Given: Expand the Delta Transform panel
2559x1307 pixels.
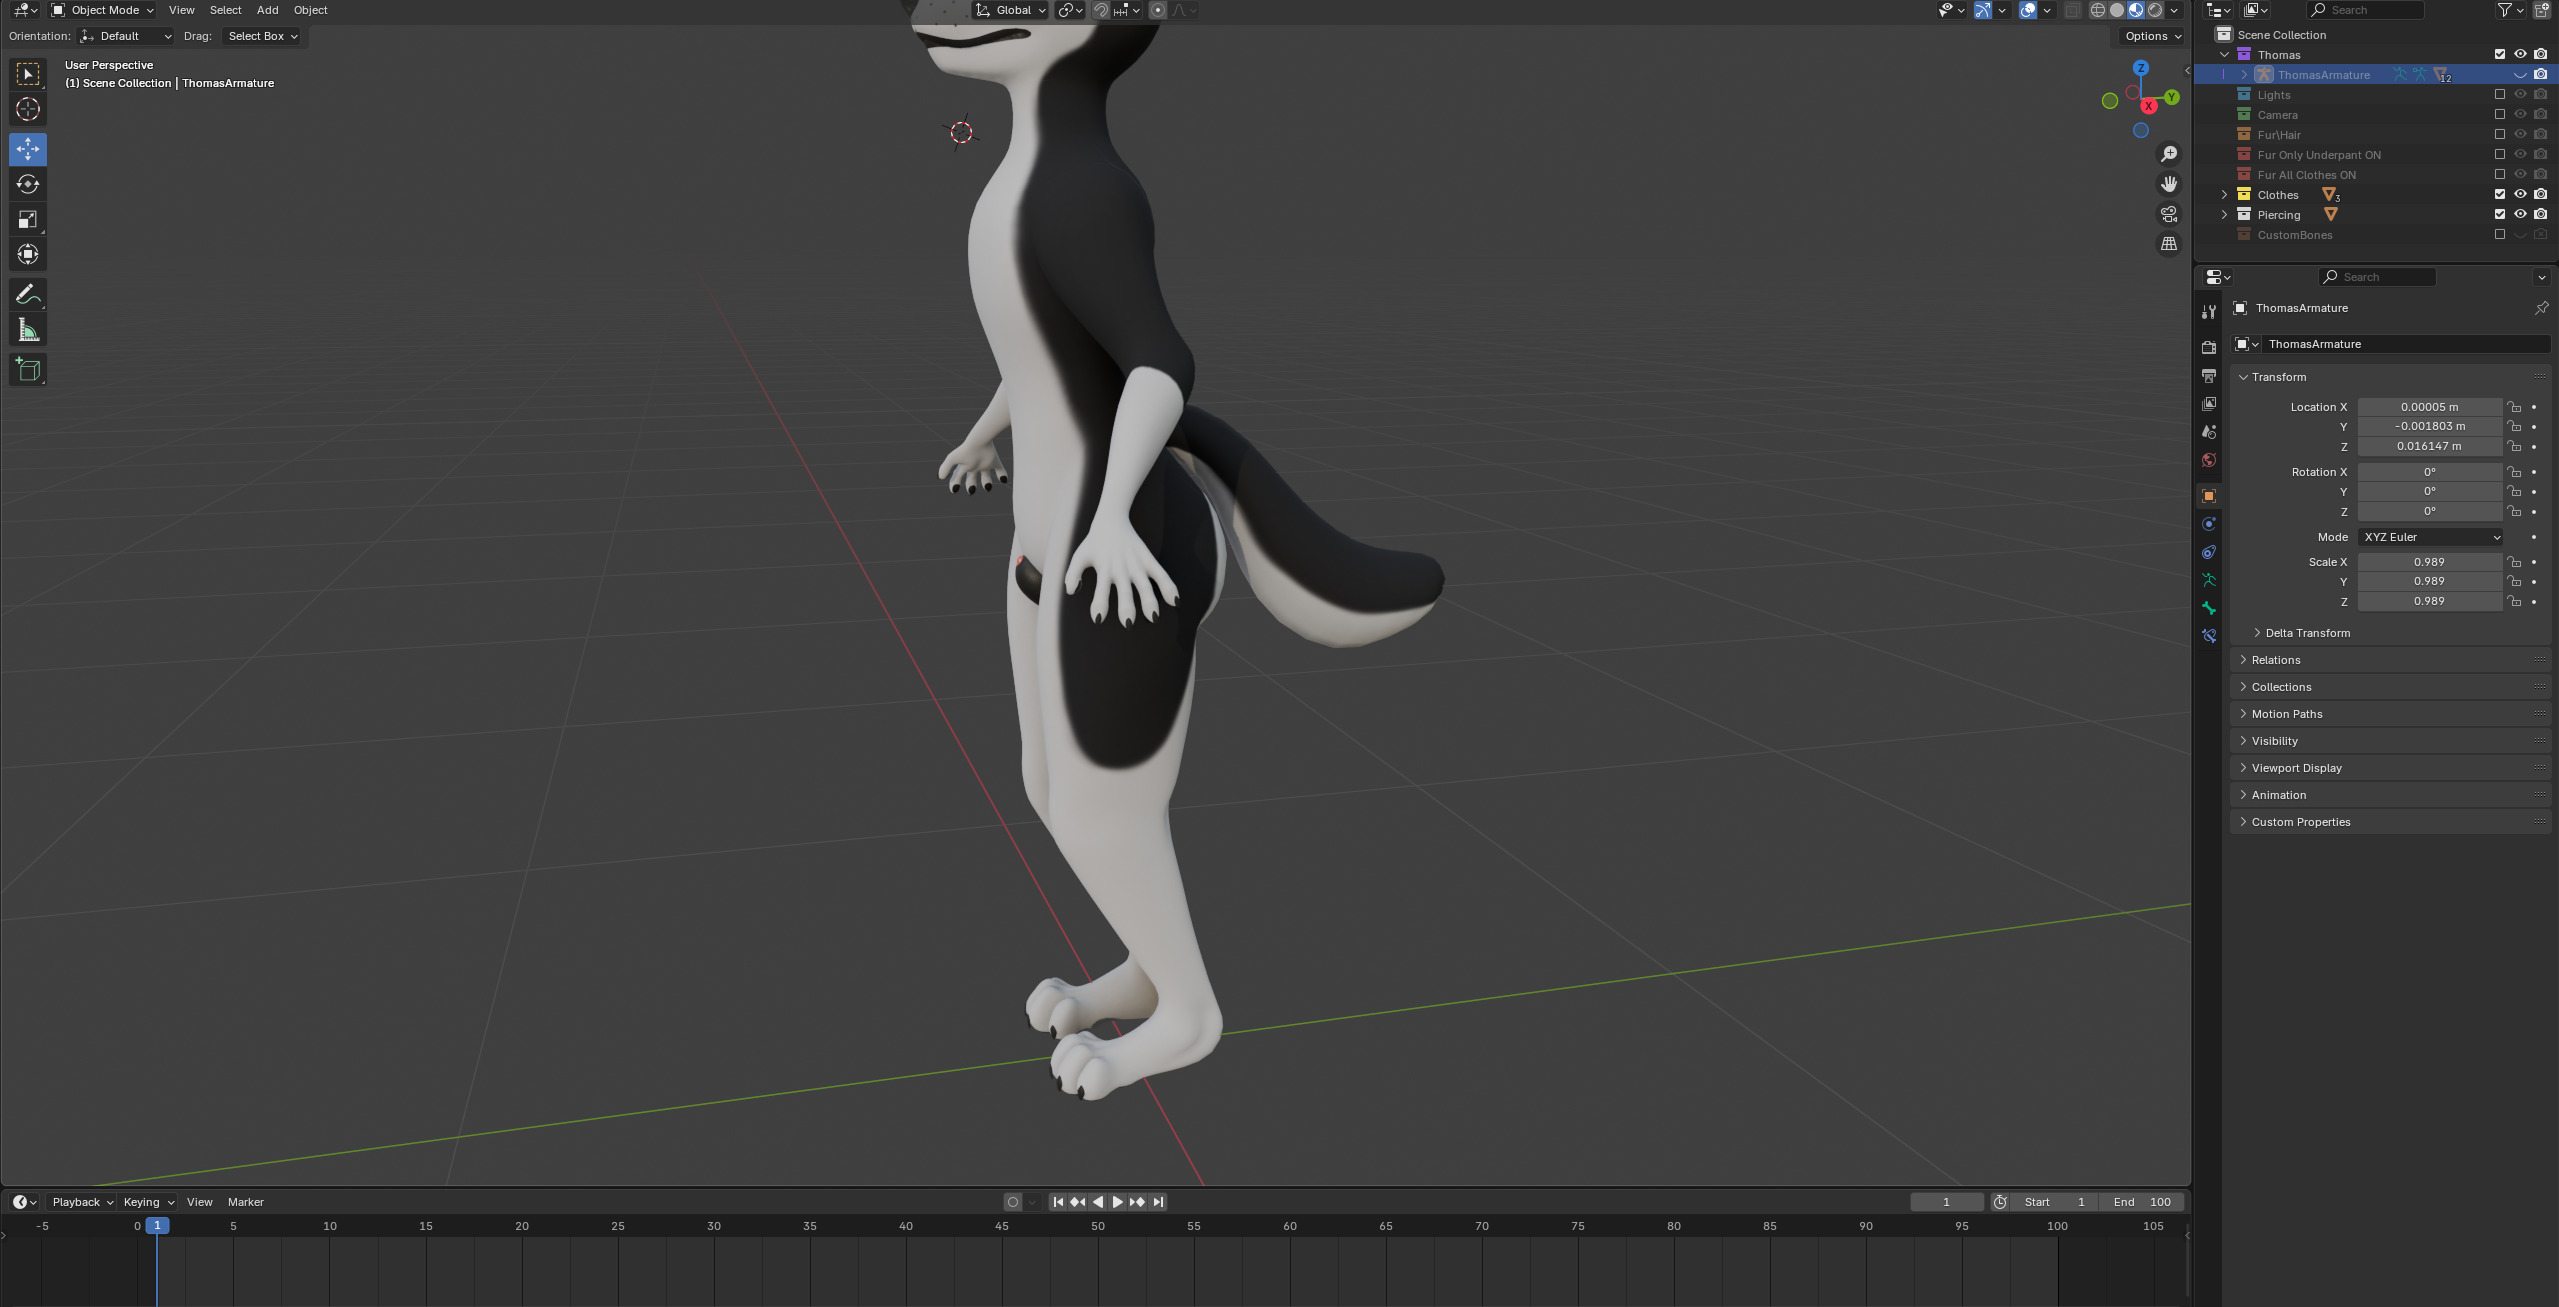Looking at the screenshot, I should pyautogui.click(x=2307, y=633).
